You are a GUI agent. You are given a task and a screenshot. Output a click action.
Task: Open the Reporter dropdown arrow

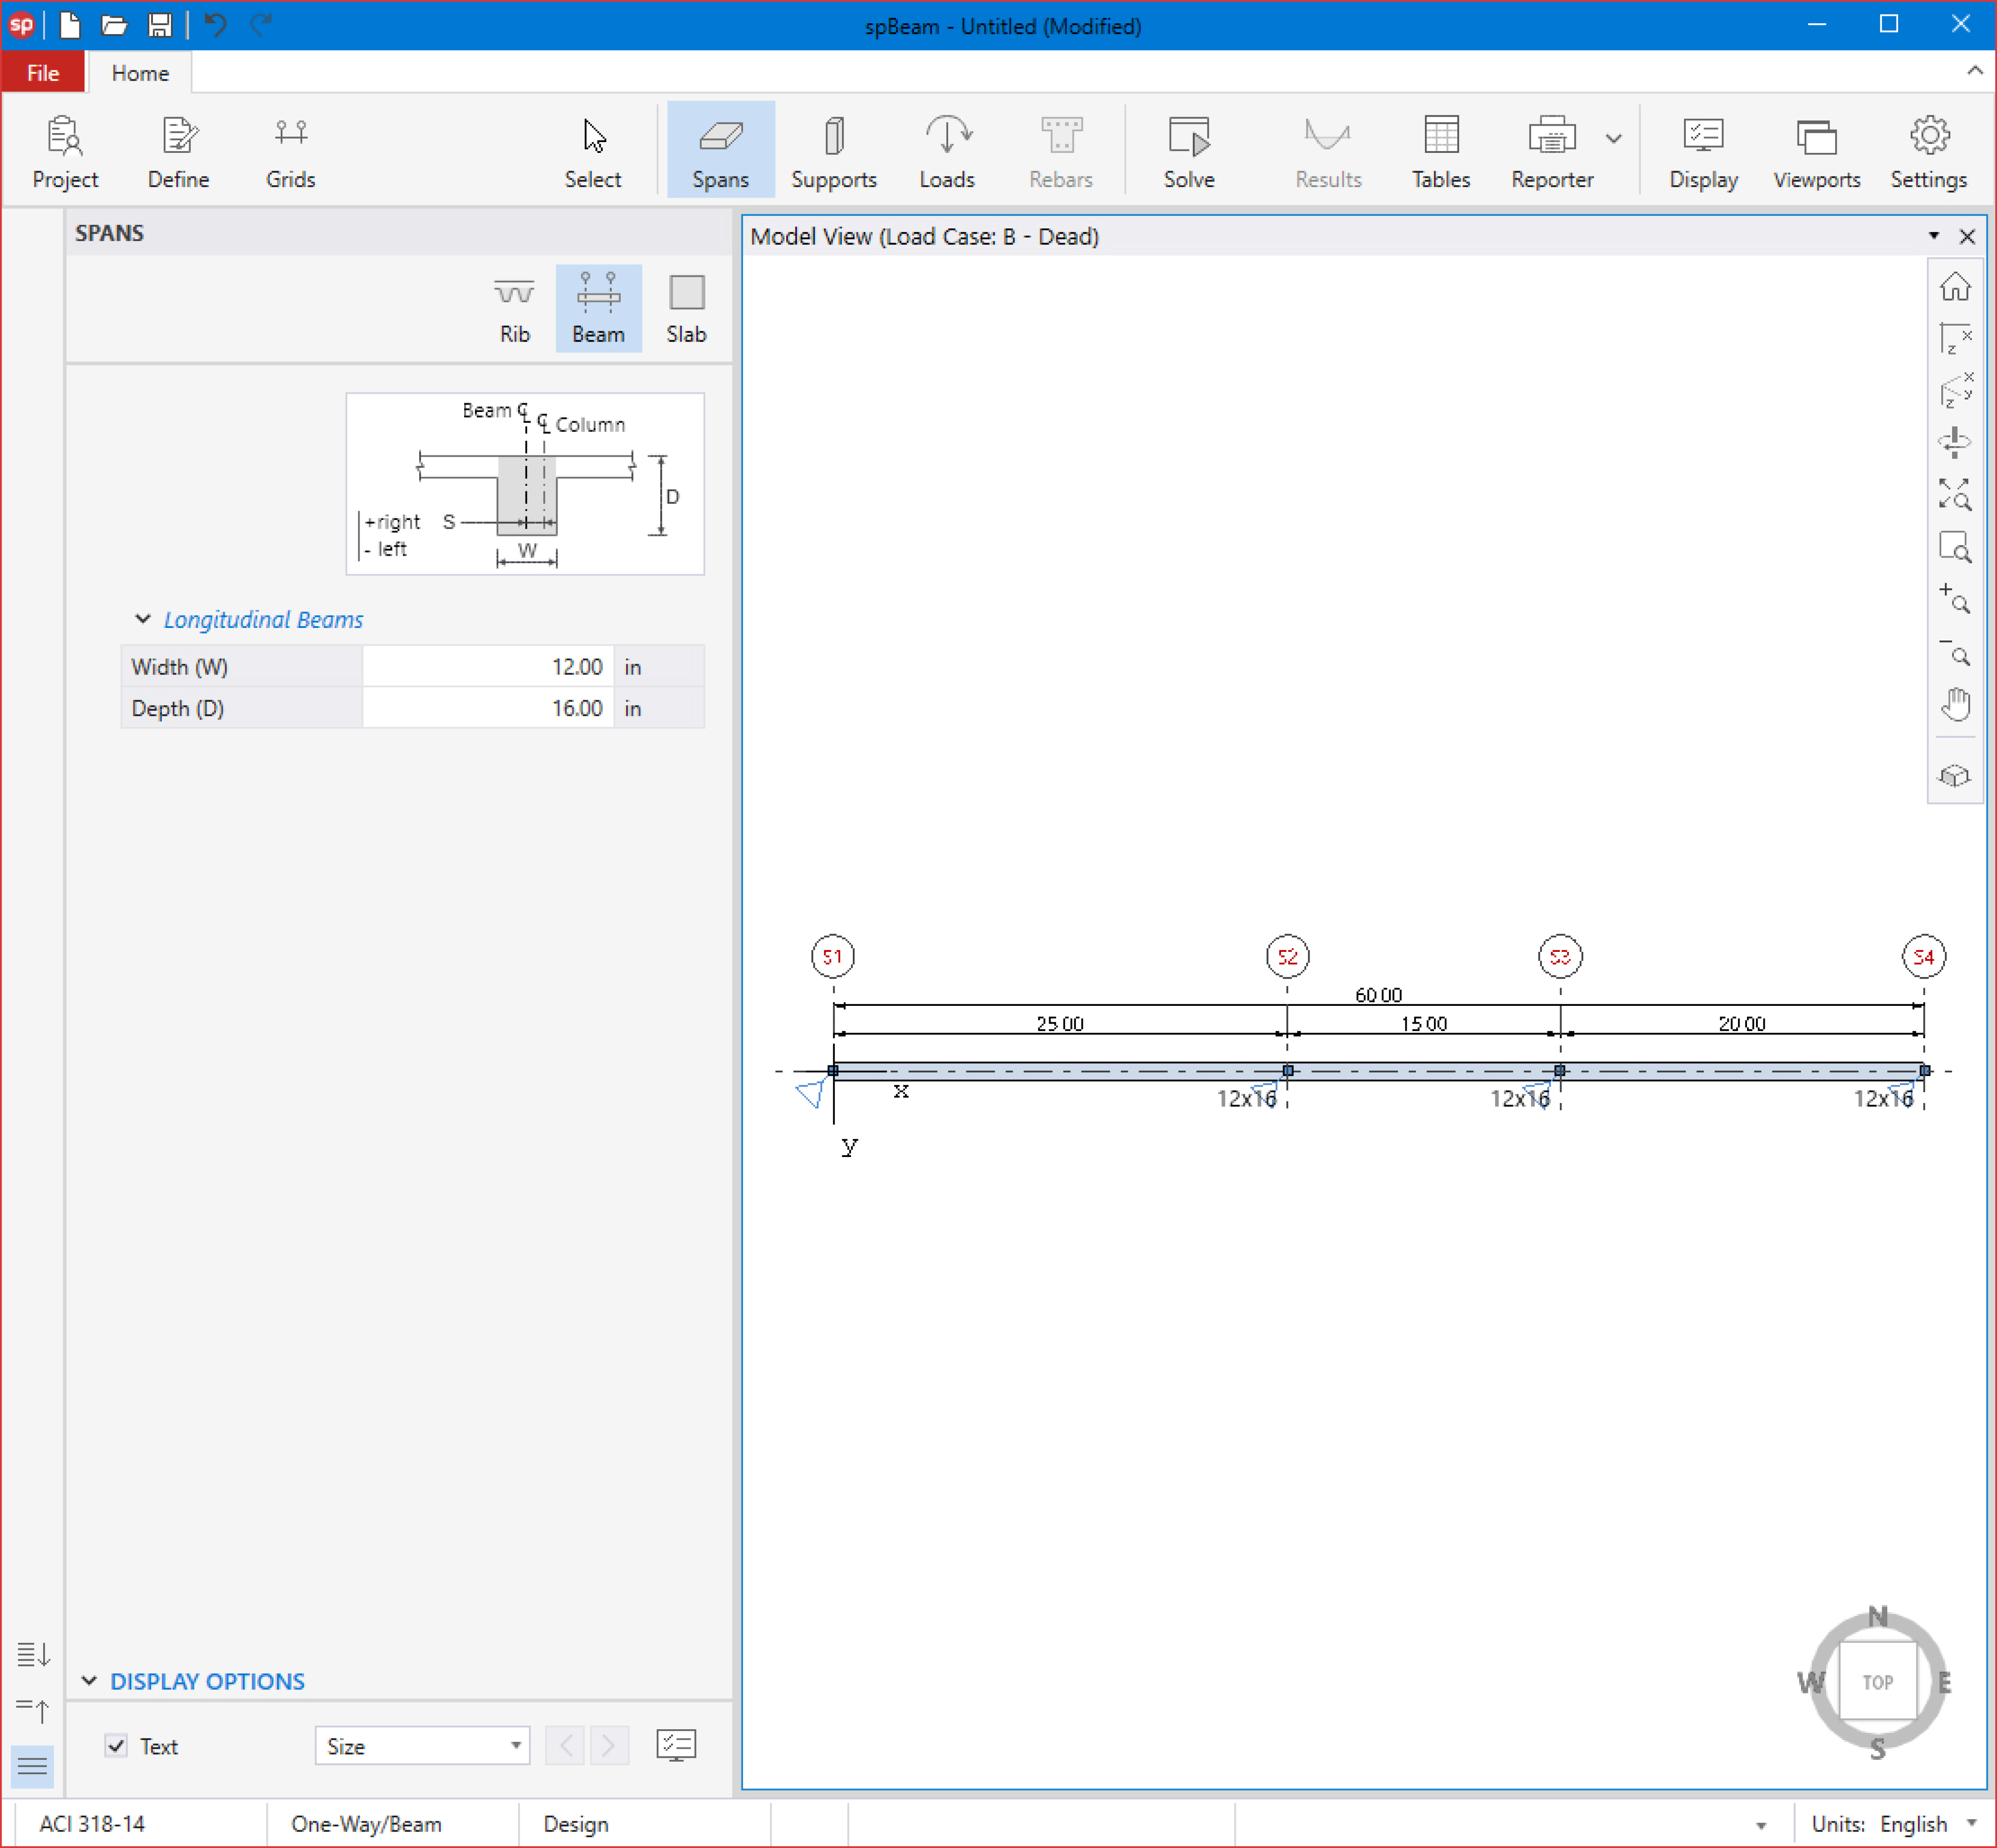pyautogui.click(x=1613, y=139)
